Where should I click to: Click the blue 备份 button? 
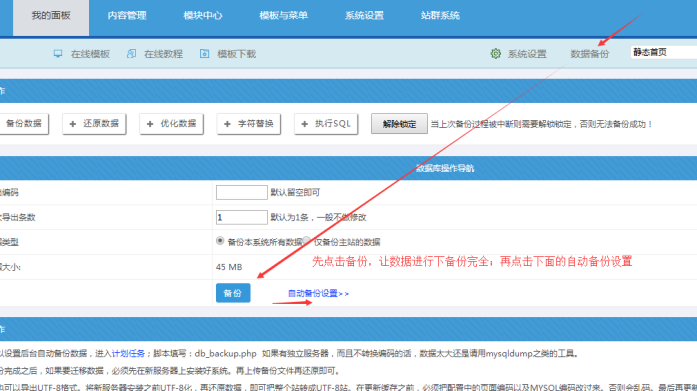pos(233,293)
